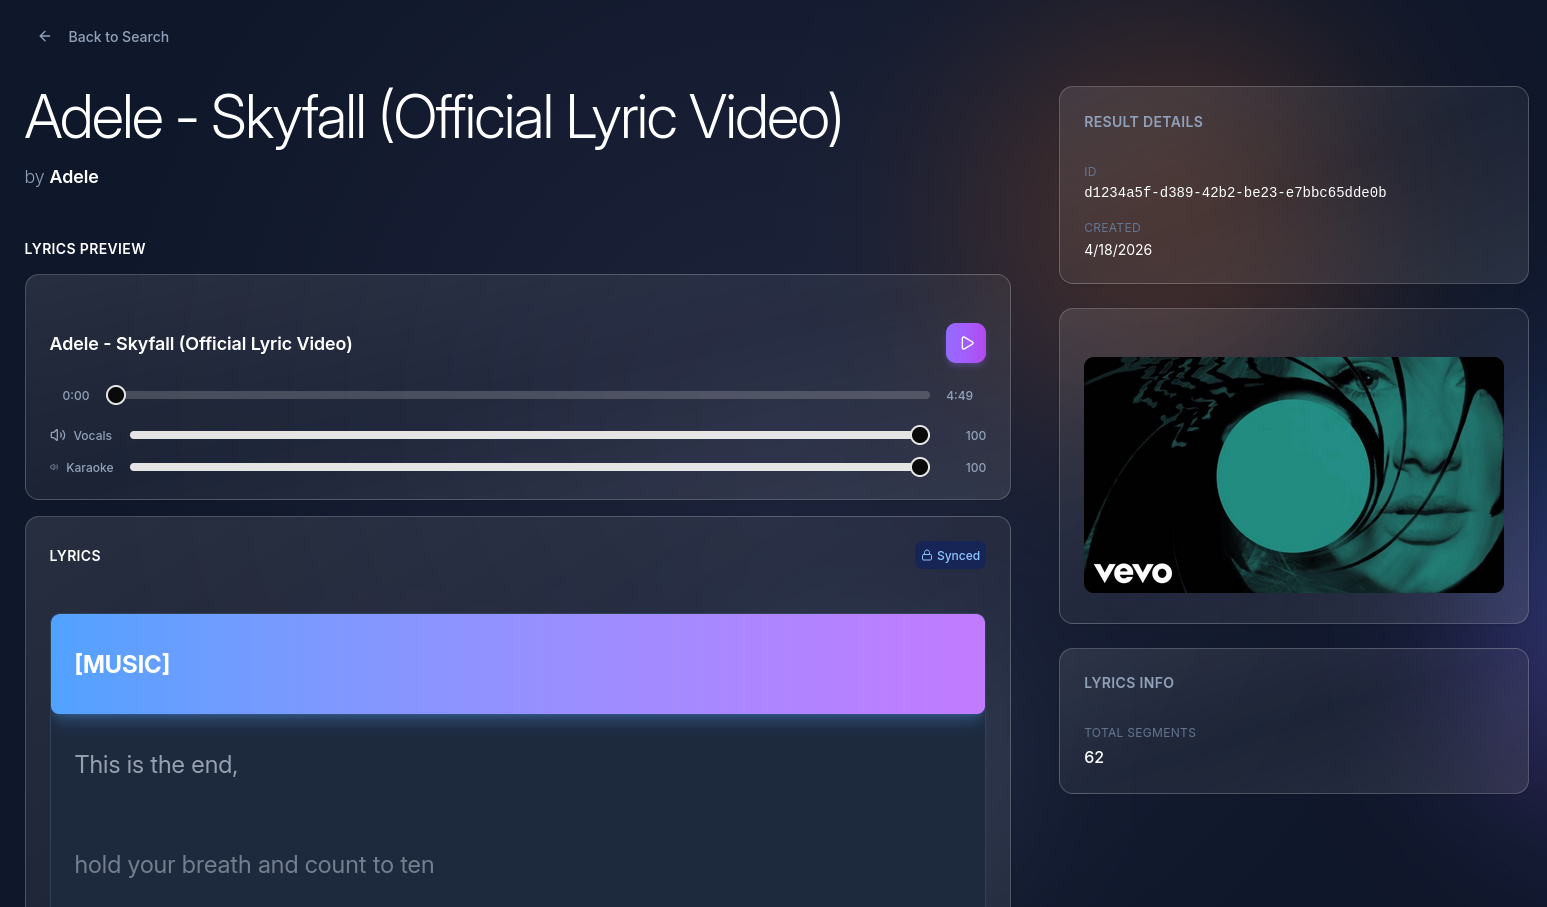Viewport: 1547px width, 907px height.
Task: Click the artist name Adele
Action: coord(74,177)
